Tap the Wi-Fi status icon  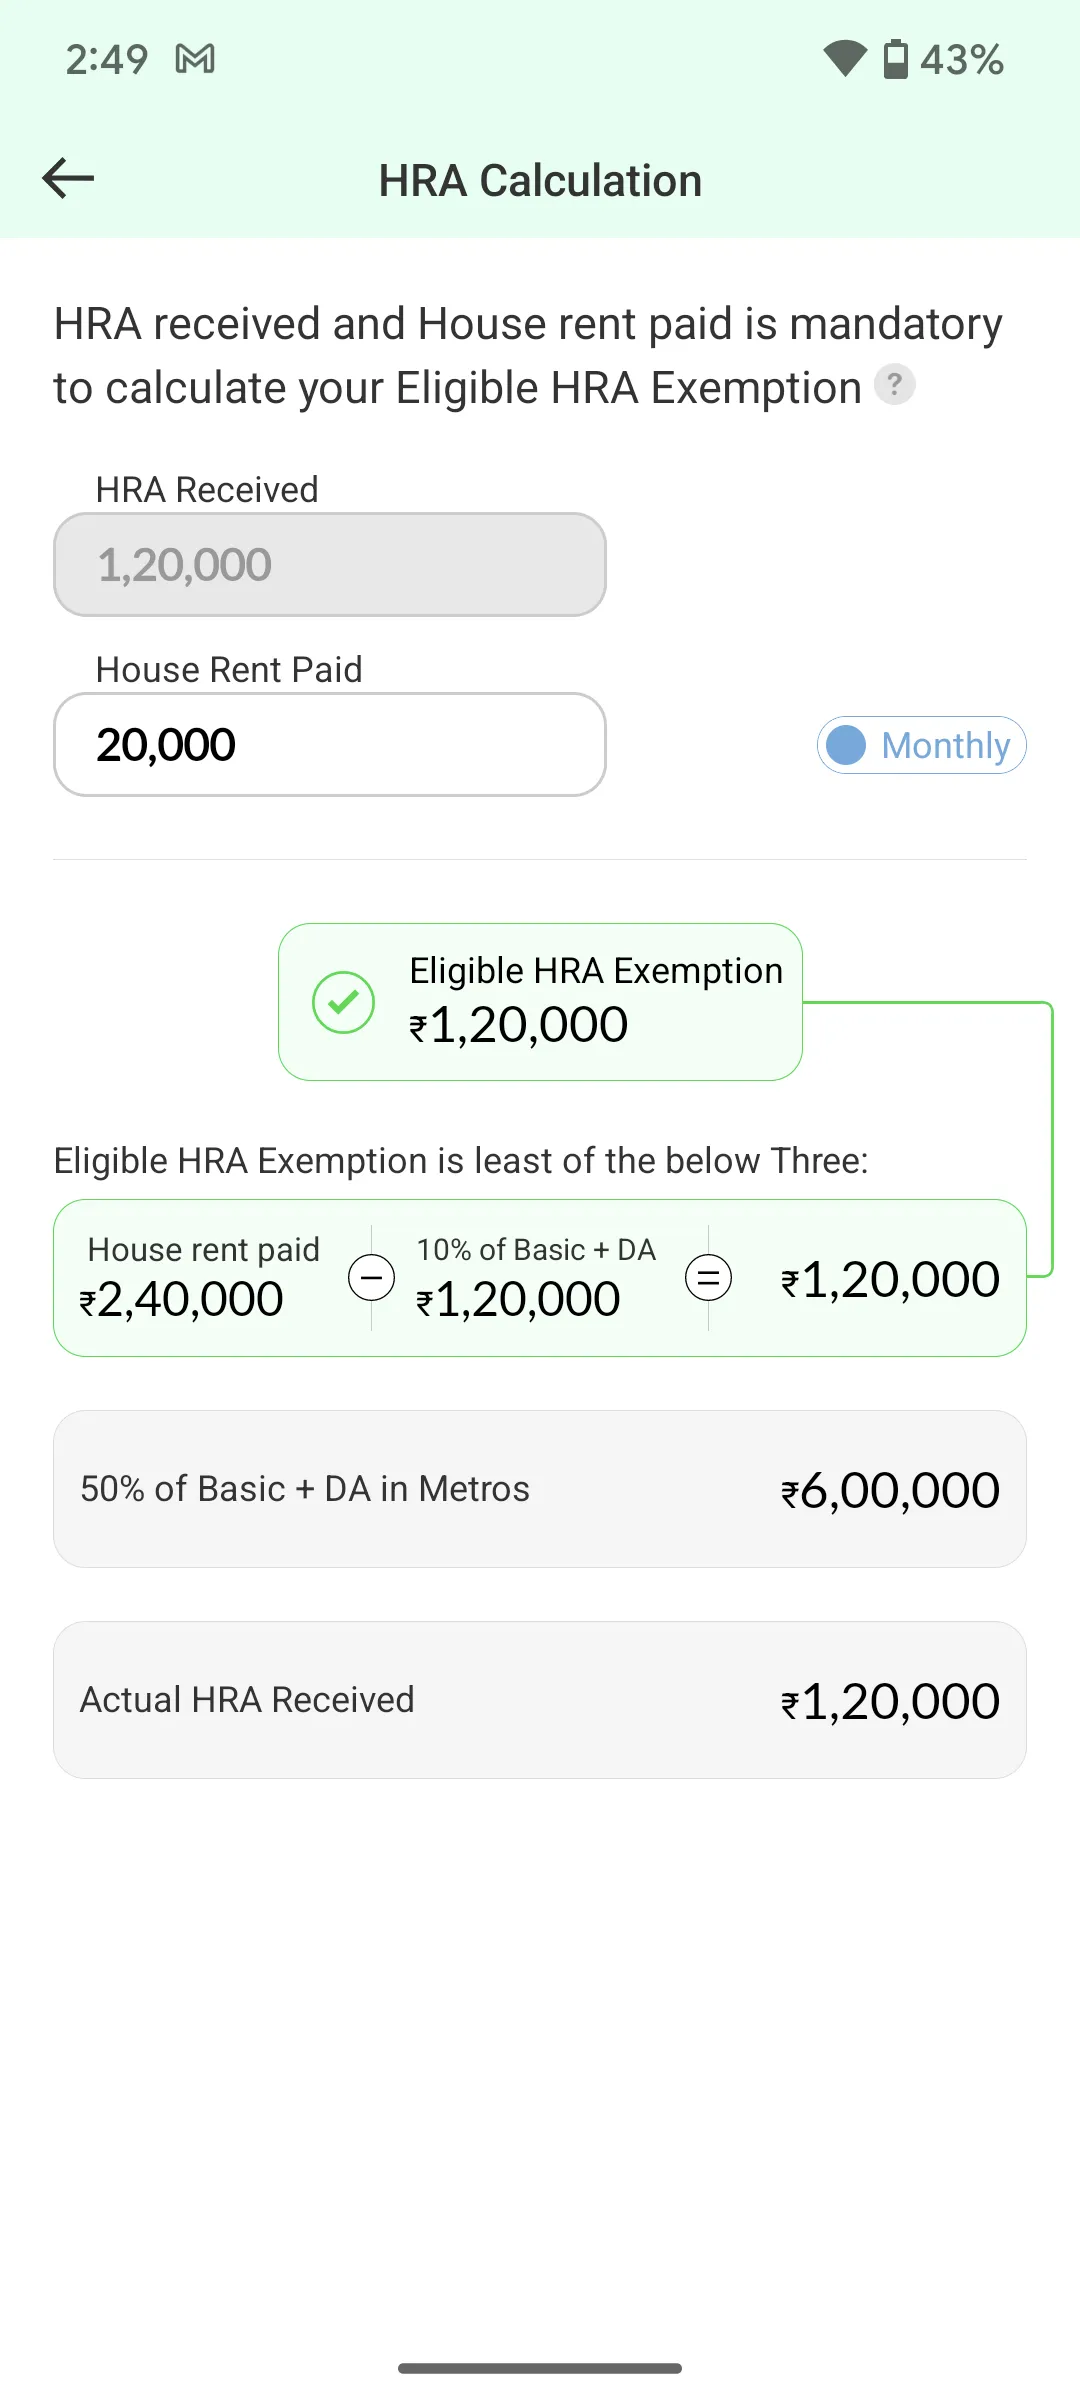point(845,59)
